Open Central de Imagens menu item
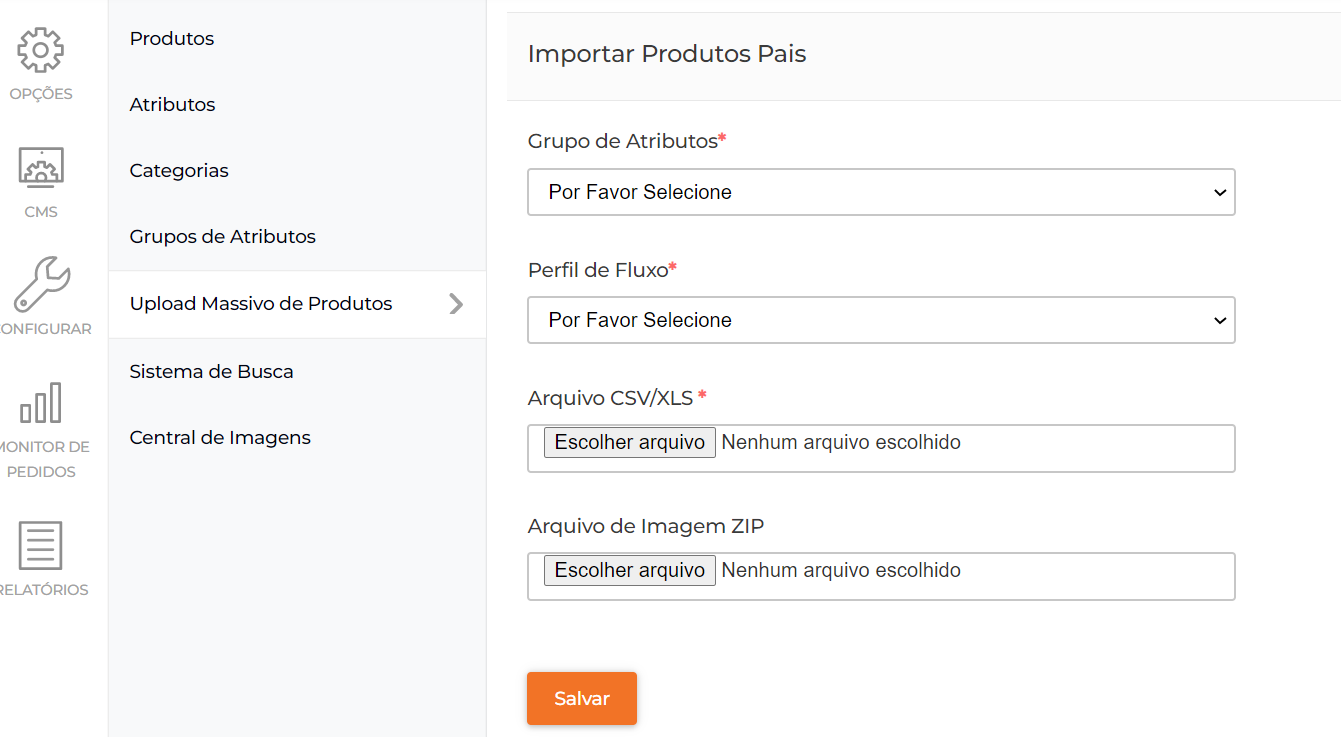Viewport: 1341px width, 737px height. [220, 438]
